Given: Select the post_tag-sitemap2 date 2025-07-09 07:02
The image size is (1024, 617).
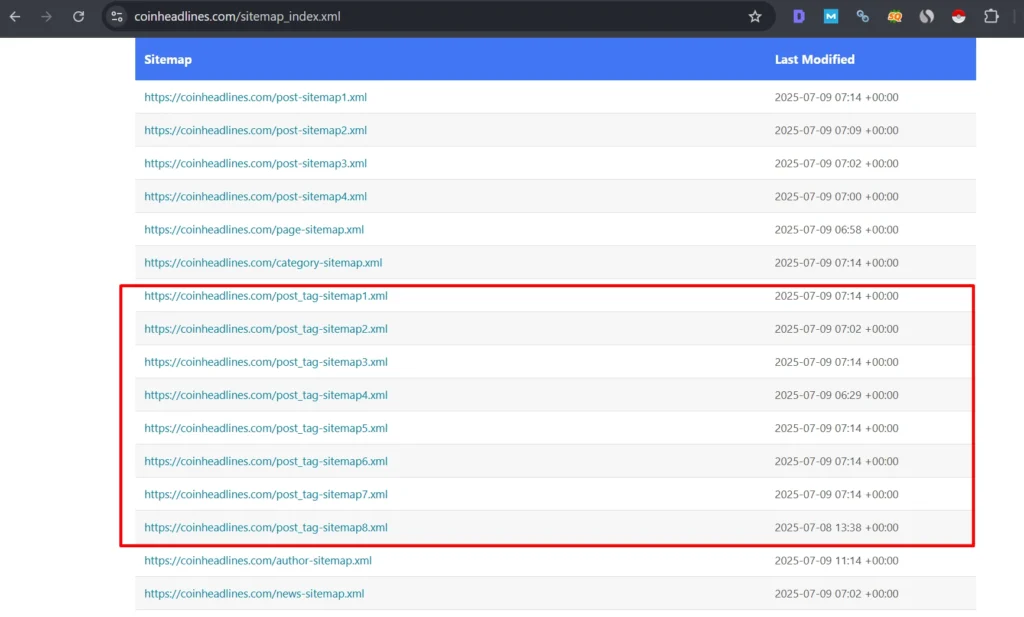Looking at the screenshot, I should [x=837, y=329].
